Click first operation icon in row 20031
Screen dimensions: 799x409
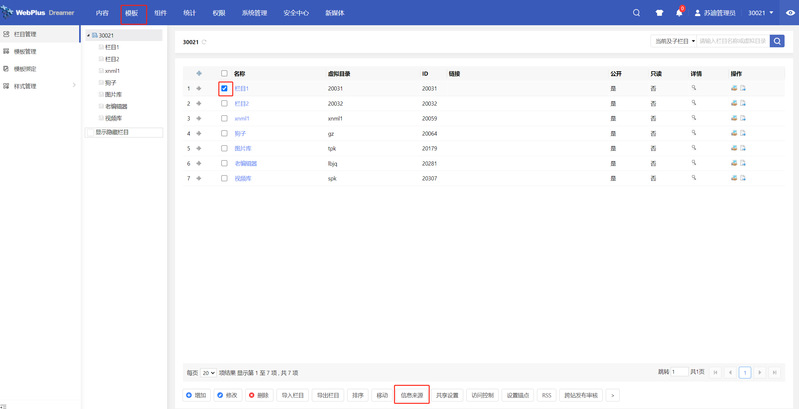[734, 88]
